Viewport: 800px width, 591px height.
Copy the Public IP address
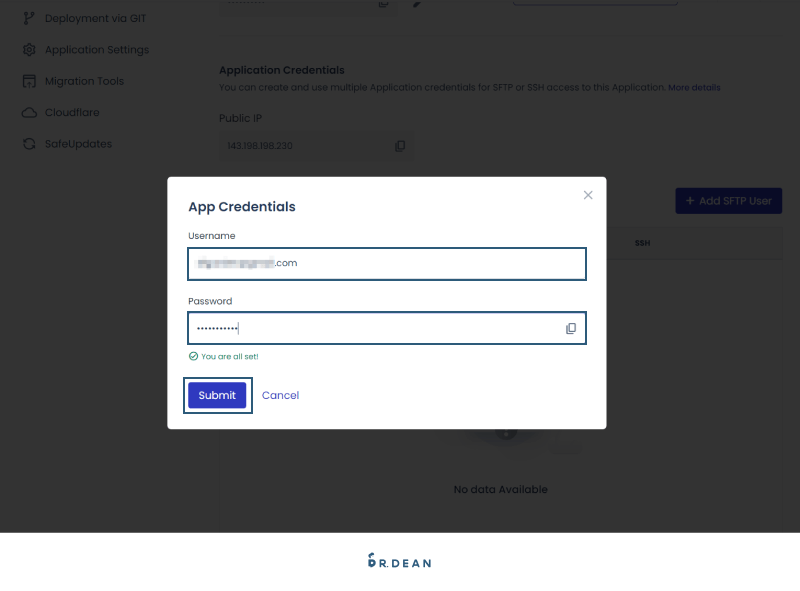(x=400, y=146)
